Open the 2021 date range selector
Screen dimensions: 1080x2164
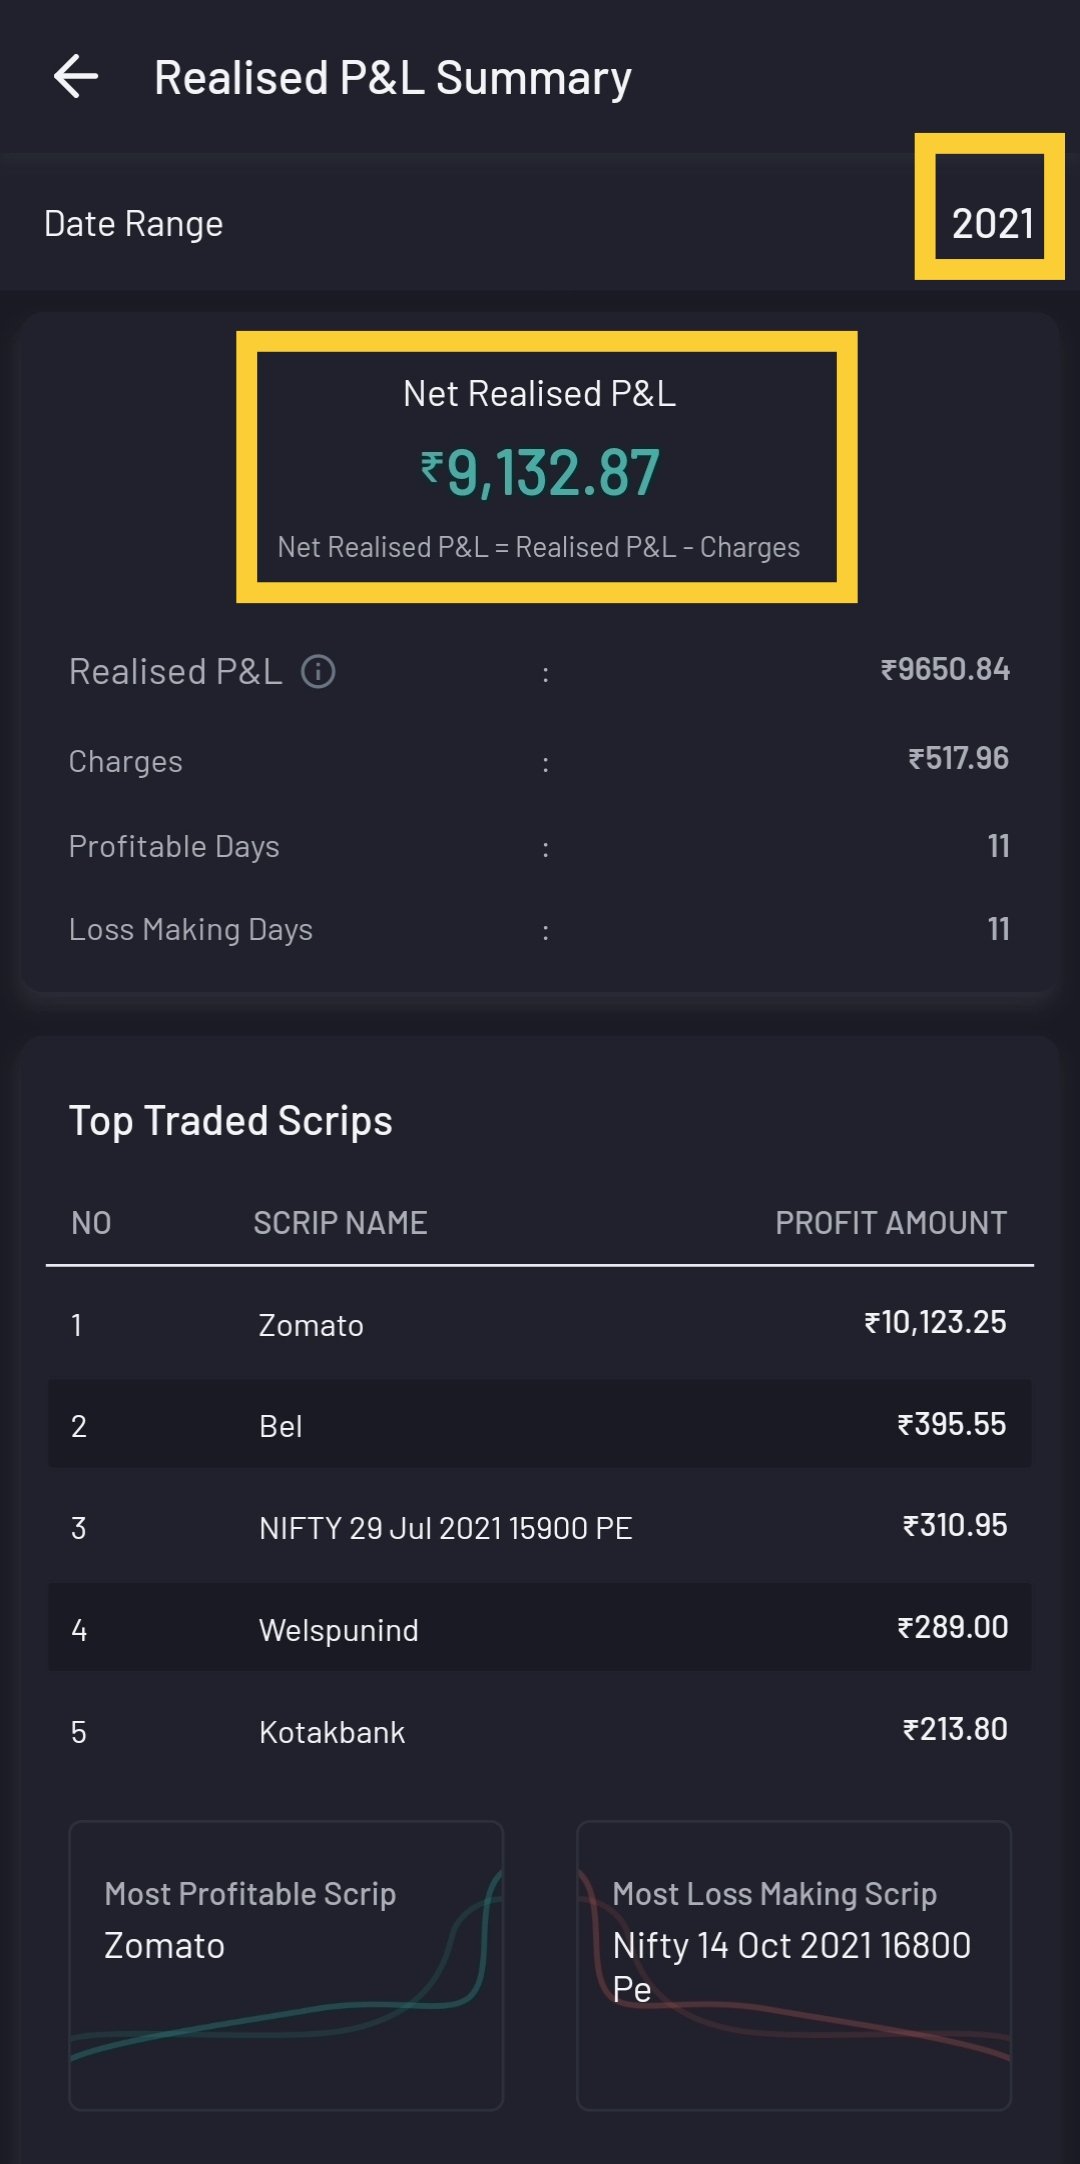(991, 223)
